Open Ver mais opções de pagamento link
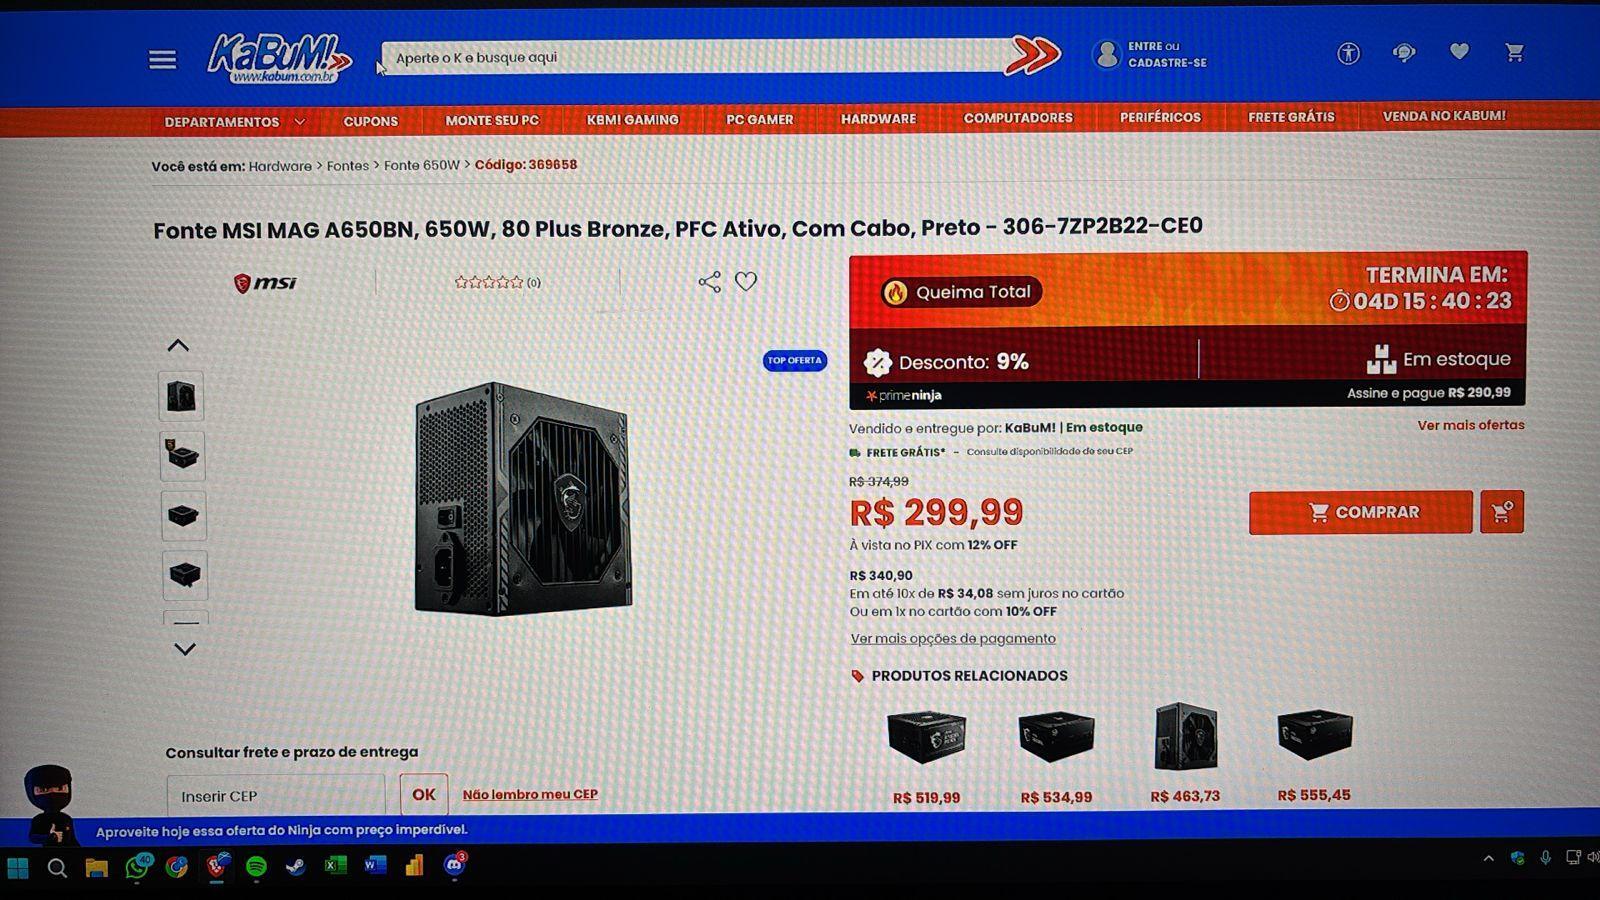The image size is (1600, 900). [953, 638]
